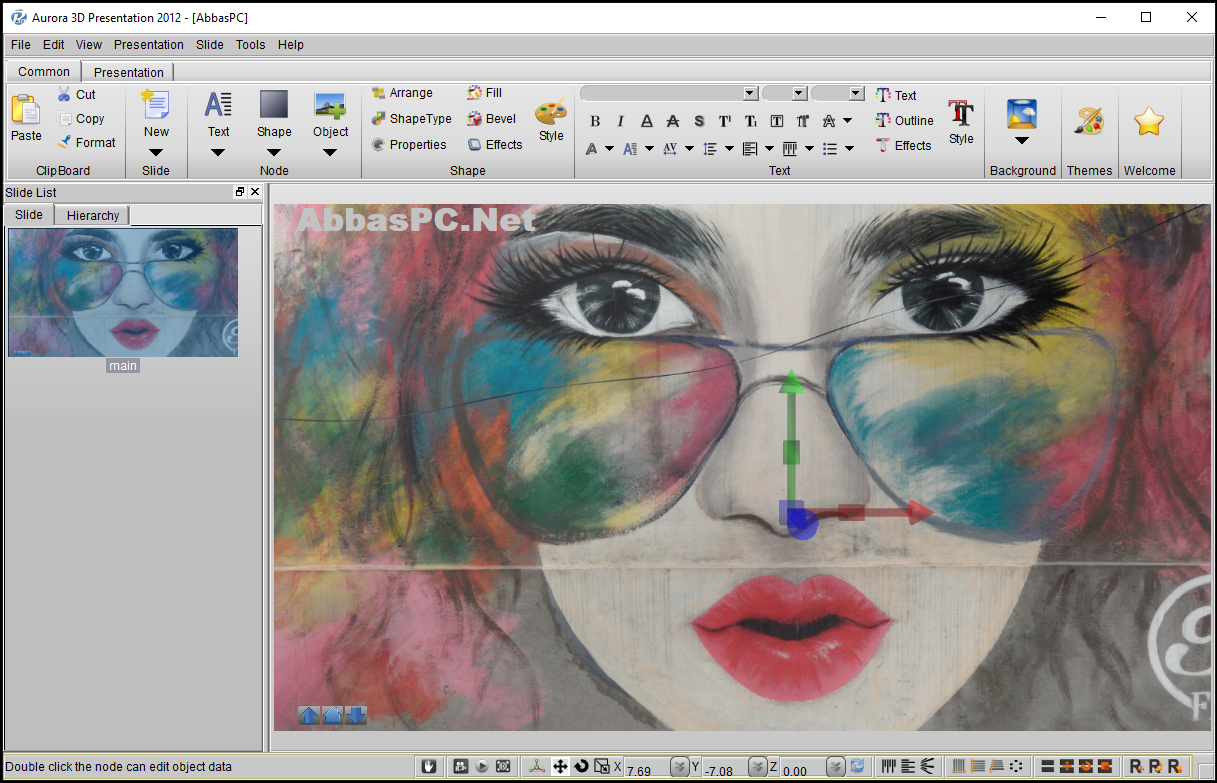Open the Themes palette icon
The image size is (1217, 783).
click(1089, 121)
